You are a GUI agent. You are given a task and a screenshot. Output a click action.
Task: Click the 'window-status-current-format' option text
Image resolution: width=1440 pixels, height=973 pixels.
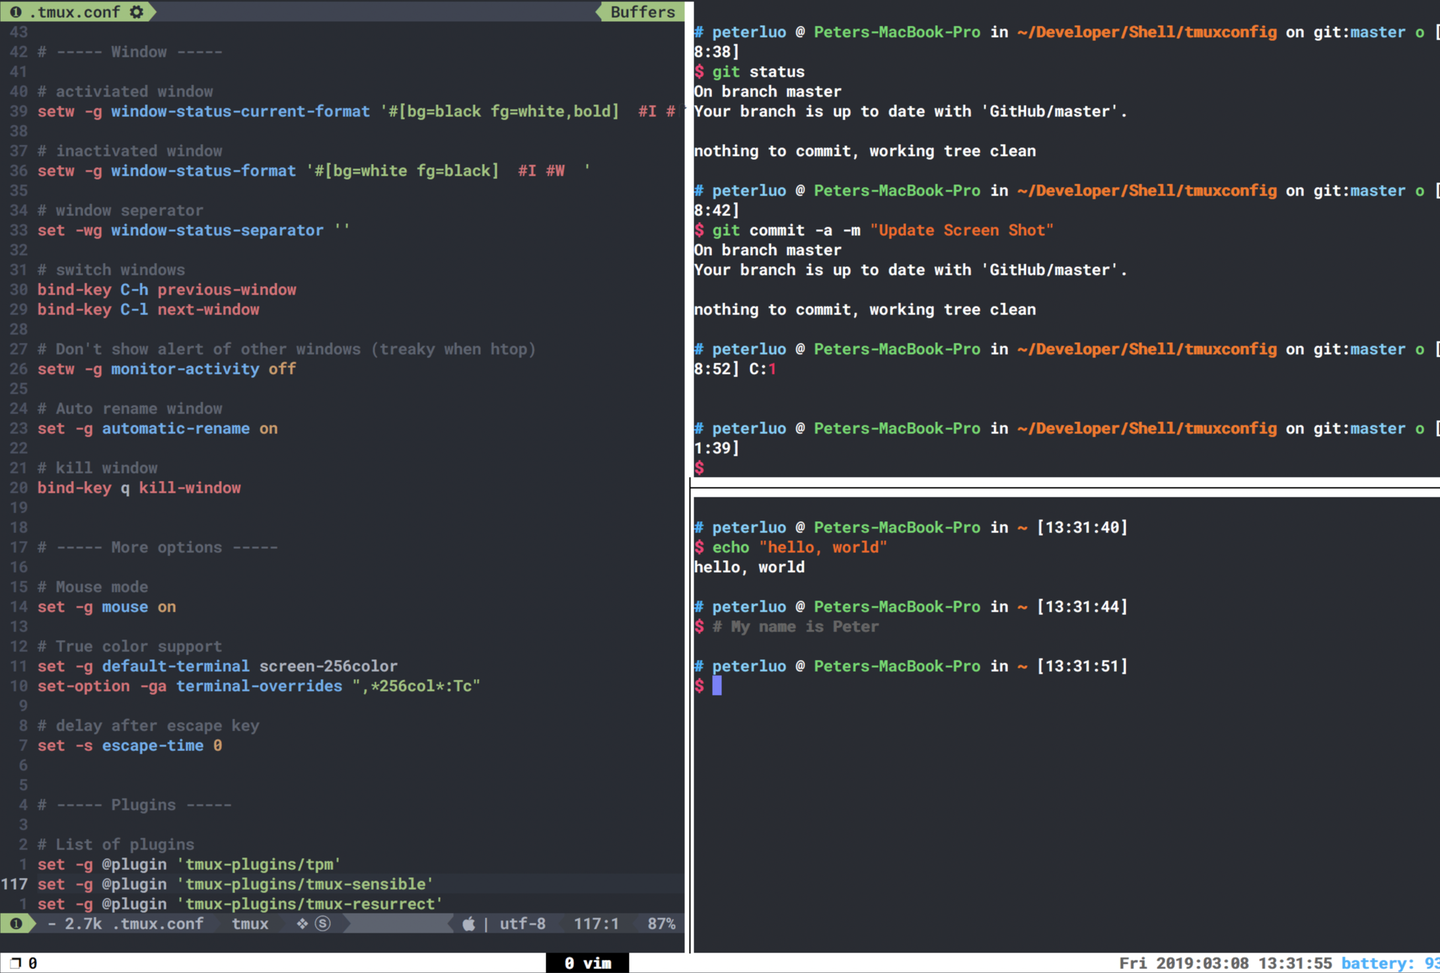click(x=240, y=111)
